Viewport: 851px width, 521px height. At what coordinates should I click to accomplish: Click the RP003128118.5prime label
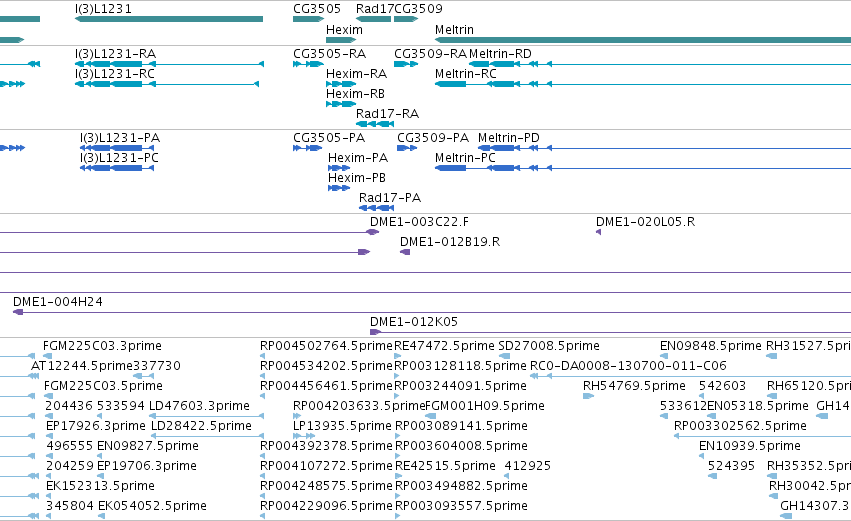460,366
